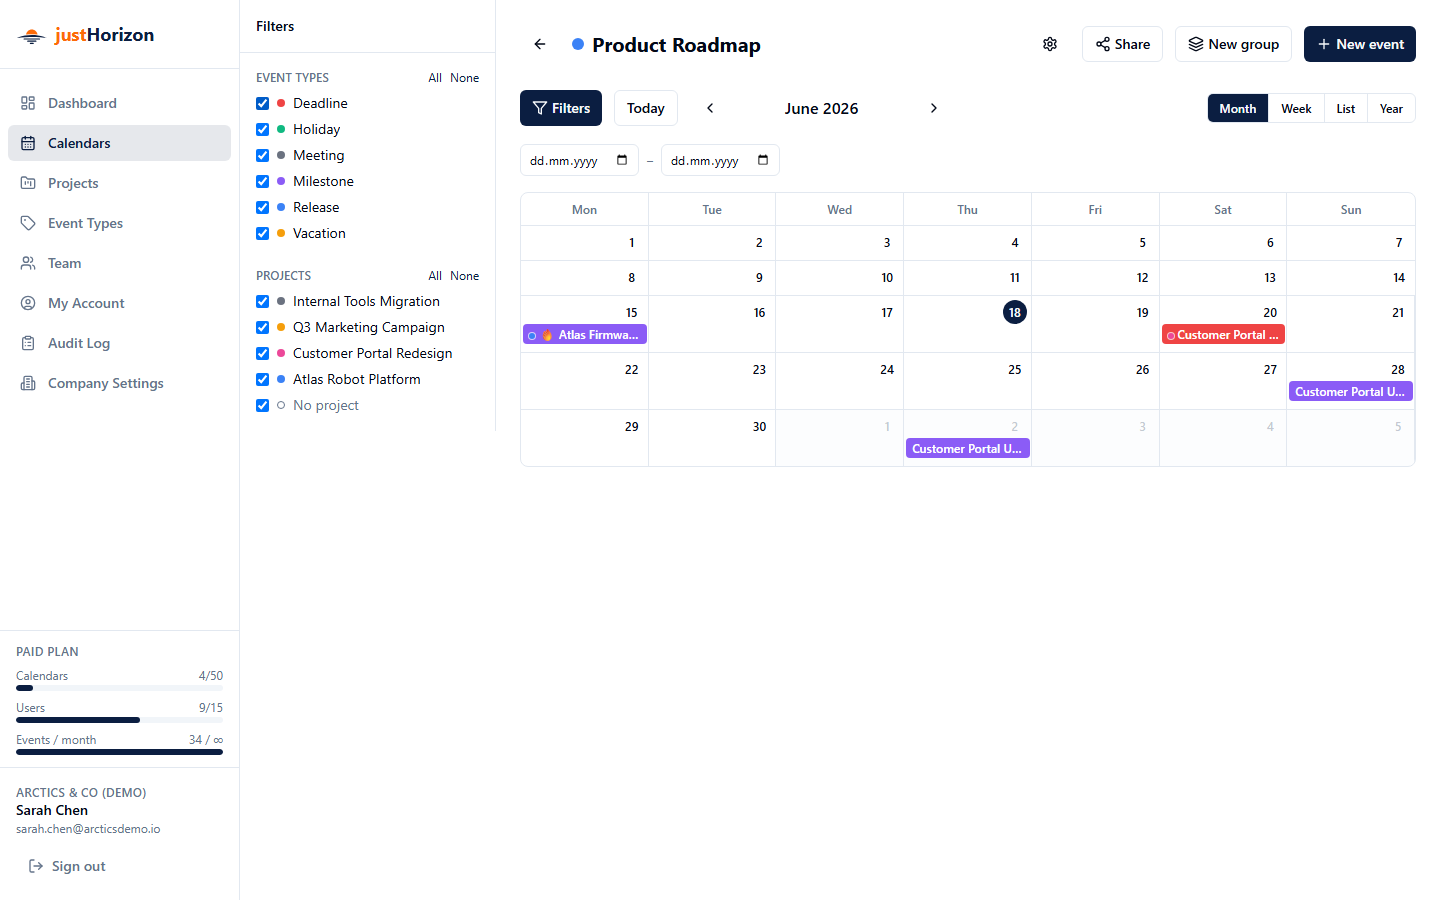Click the Calendars usage progress bar
The width and height of the screenshot is (1440, 900).
[119, 688]
